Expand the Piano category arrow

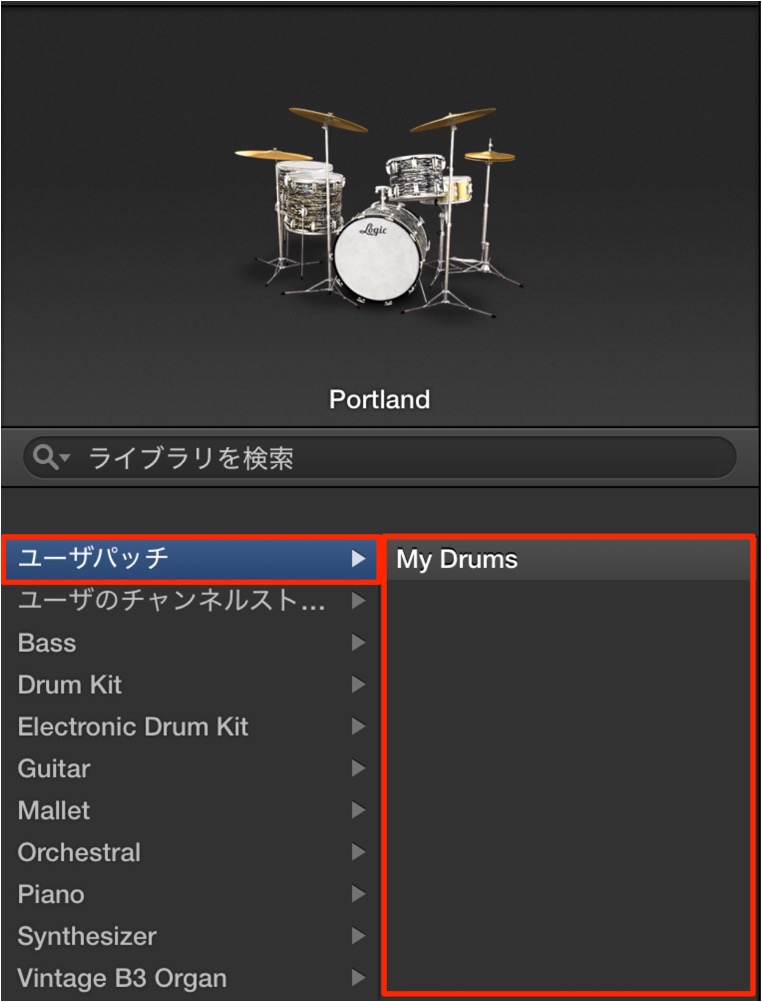tap(359, 894)
